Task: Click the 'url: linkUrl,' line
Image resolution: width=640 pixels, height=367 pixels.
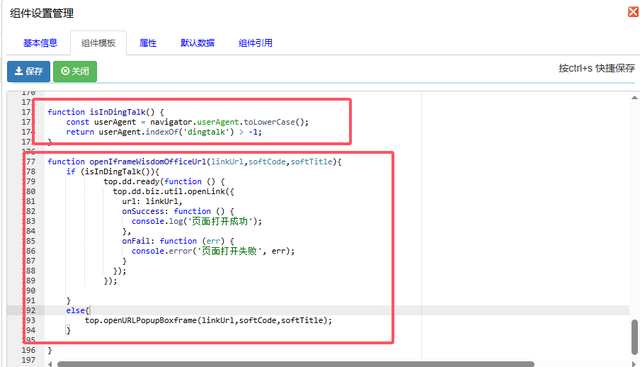Action: [152, 201]
